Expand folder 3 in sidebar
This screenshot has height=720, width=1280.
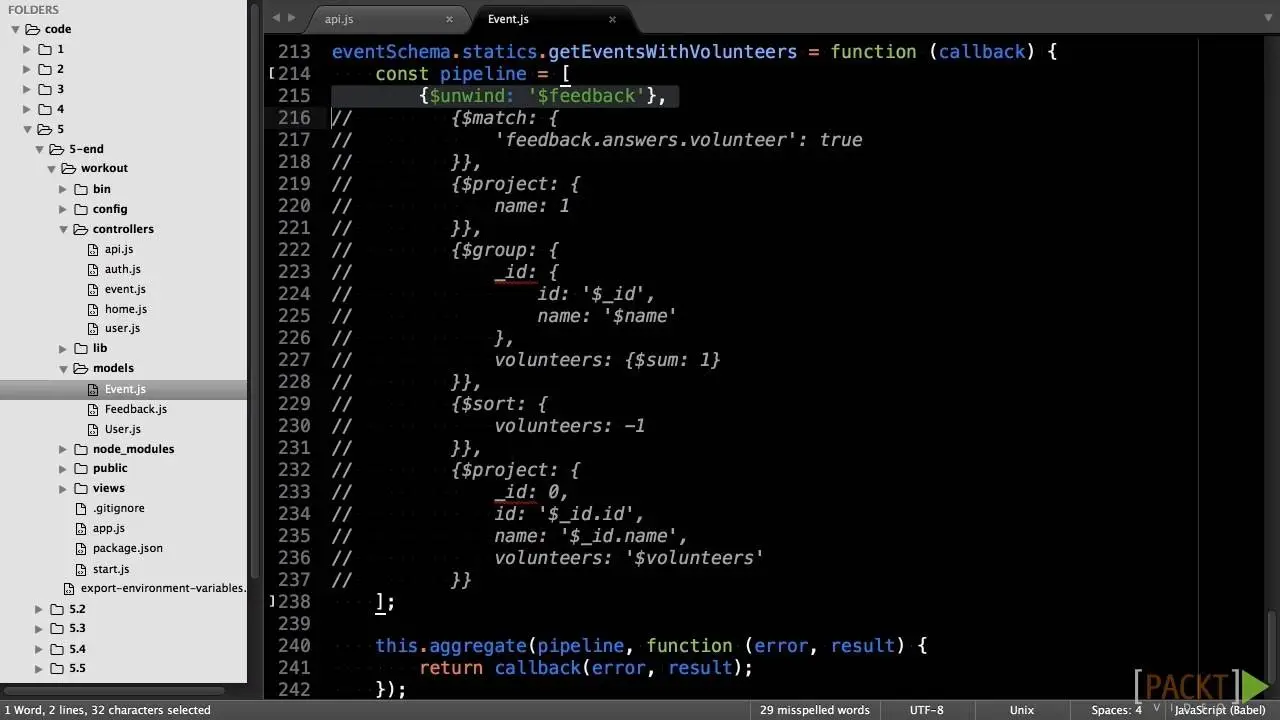[27, 89]
